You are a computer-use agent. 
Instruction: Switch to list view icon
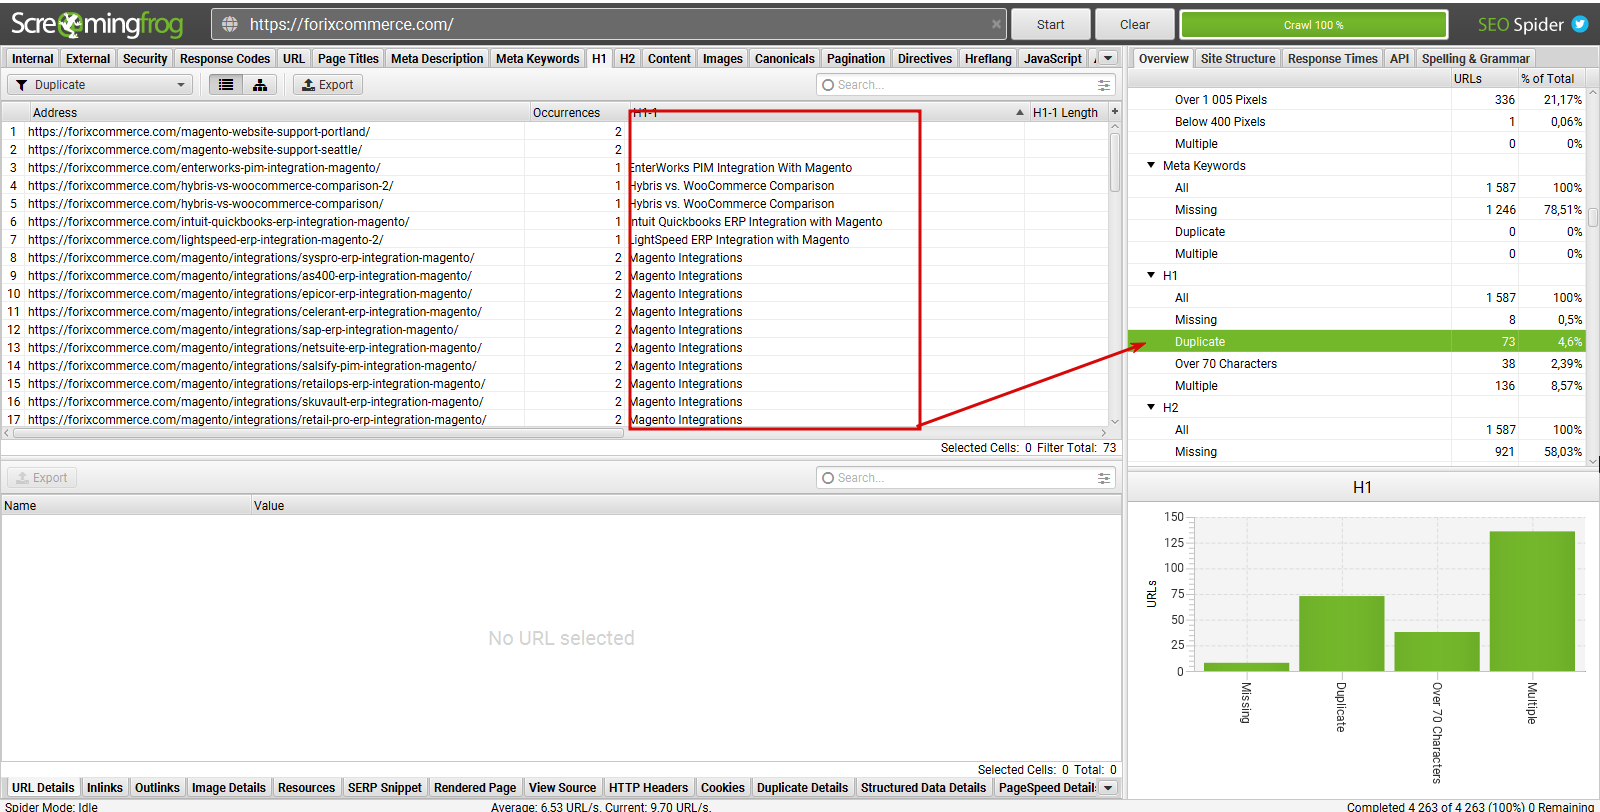pyautogui.click(x=226, y=85)
